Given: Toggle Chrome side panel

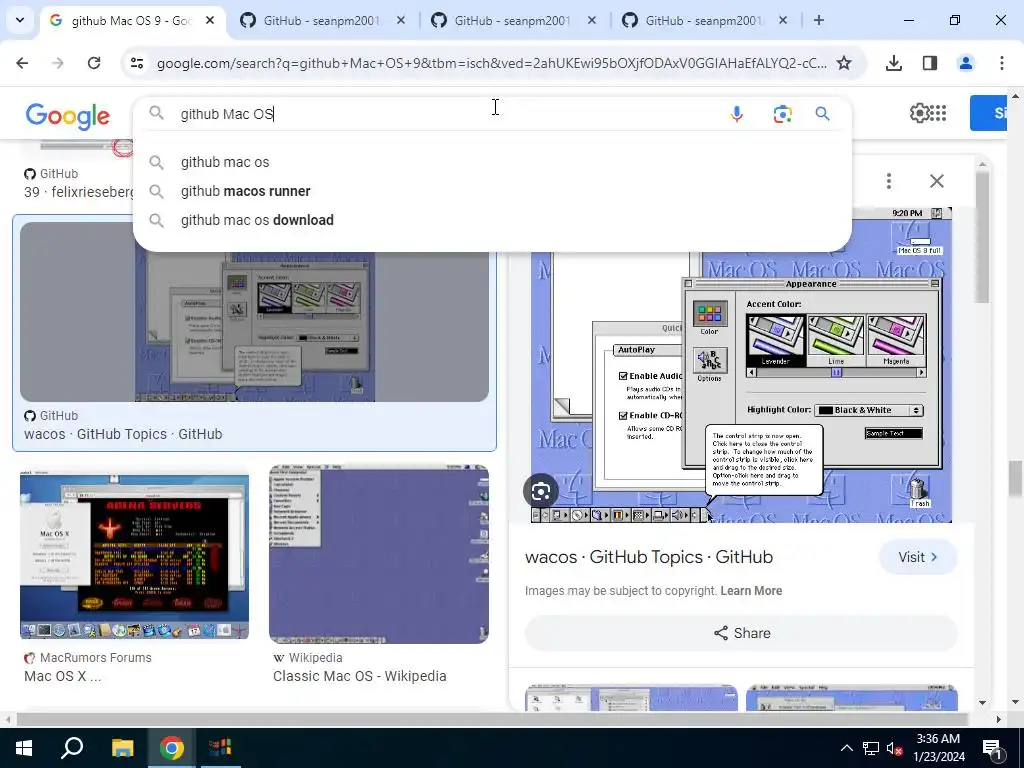Looking at the screenshot, I should point(930,63).
